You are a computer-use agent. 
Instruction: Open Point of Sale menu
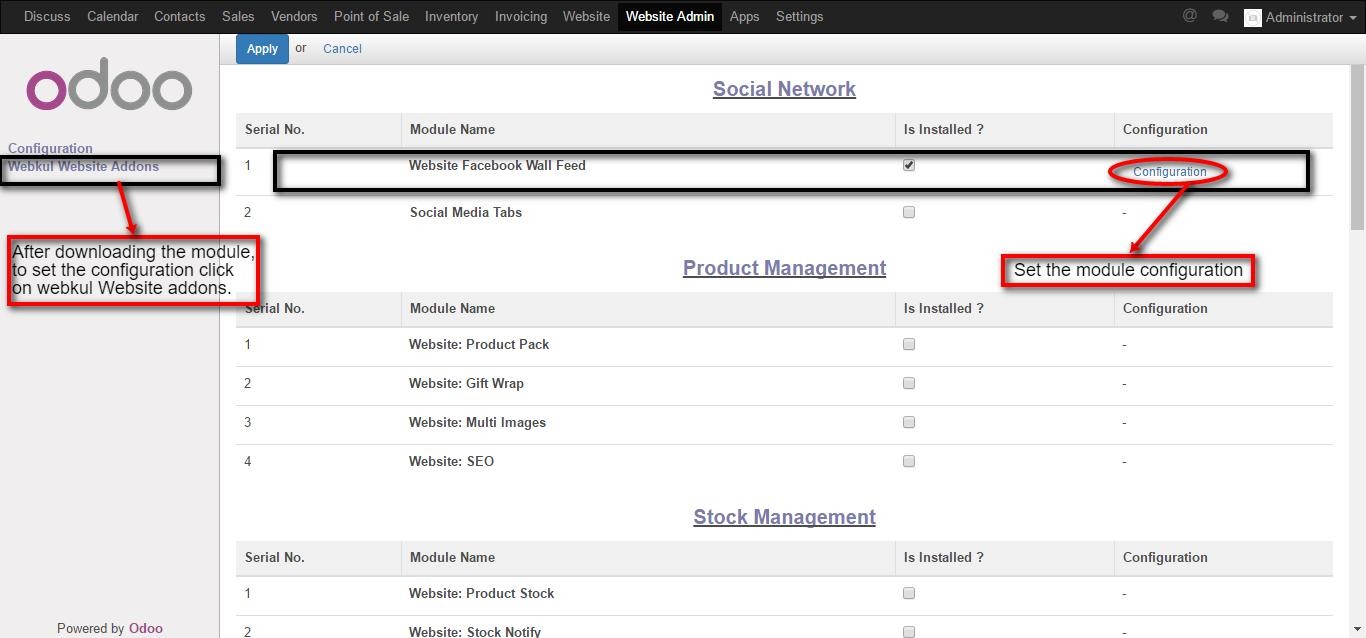coord(371,16)
